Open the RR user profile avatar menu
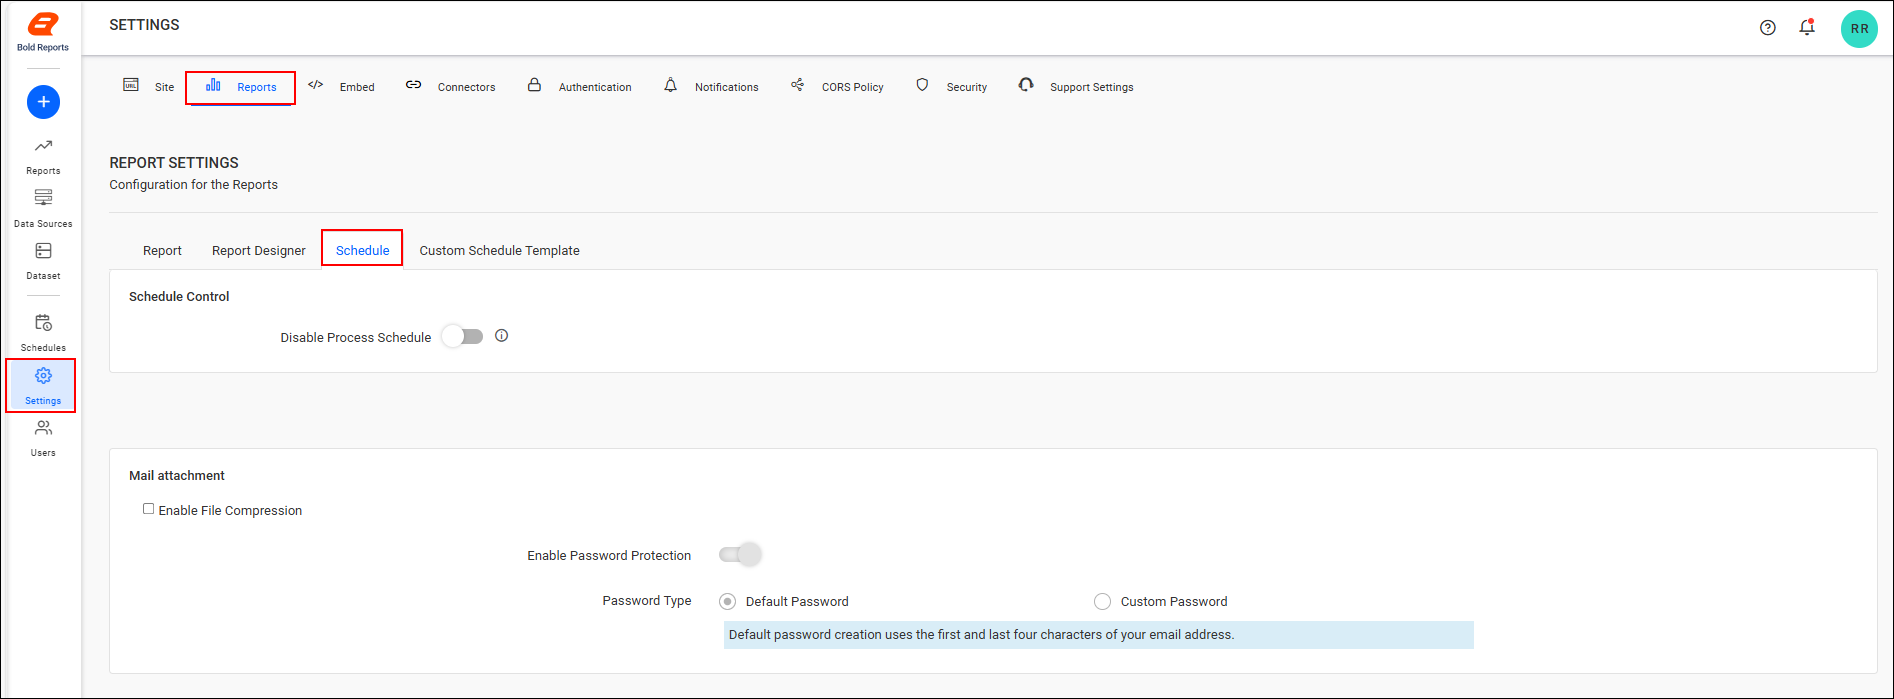 1858,29
